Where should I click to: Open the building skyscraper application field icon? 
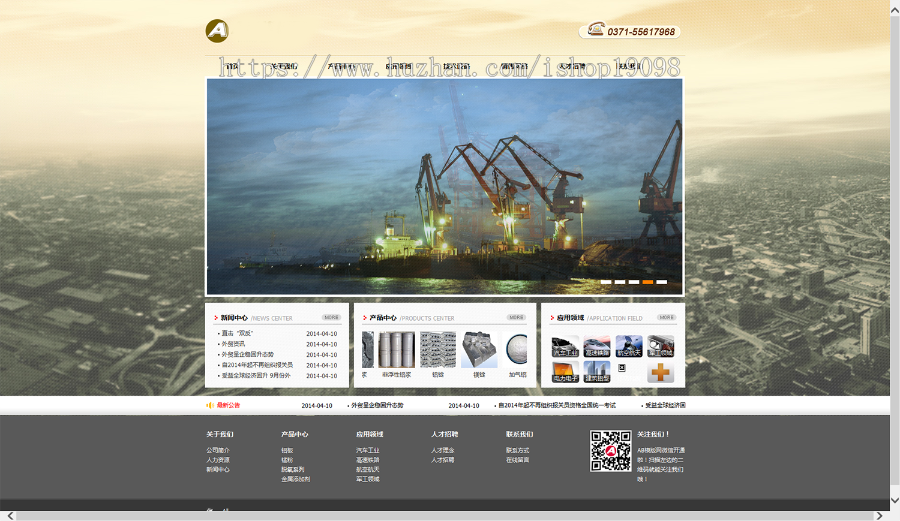coord(597,372)
